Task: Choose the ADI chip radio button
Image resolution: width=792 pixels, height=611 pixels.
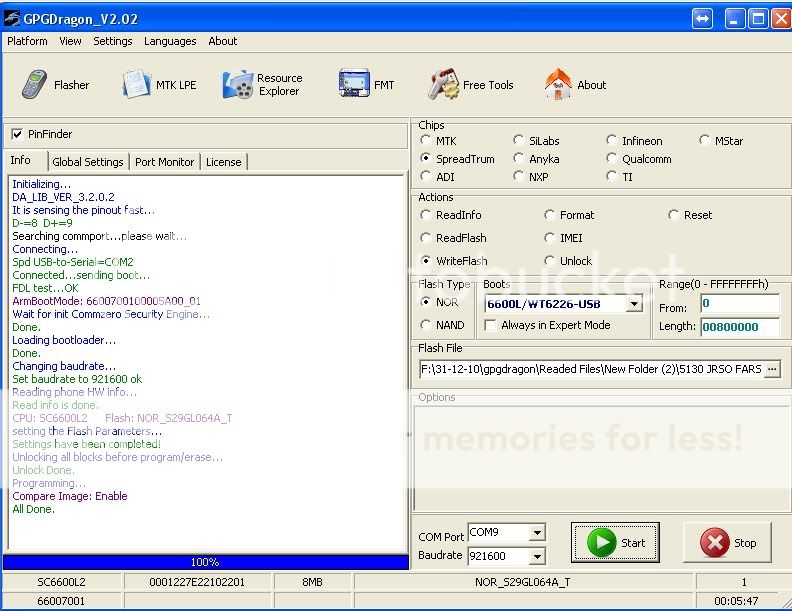Action: pyautogui.click(x=425, y=177)
